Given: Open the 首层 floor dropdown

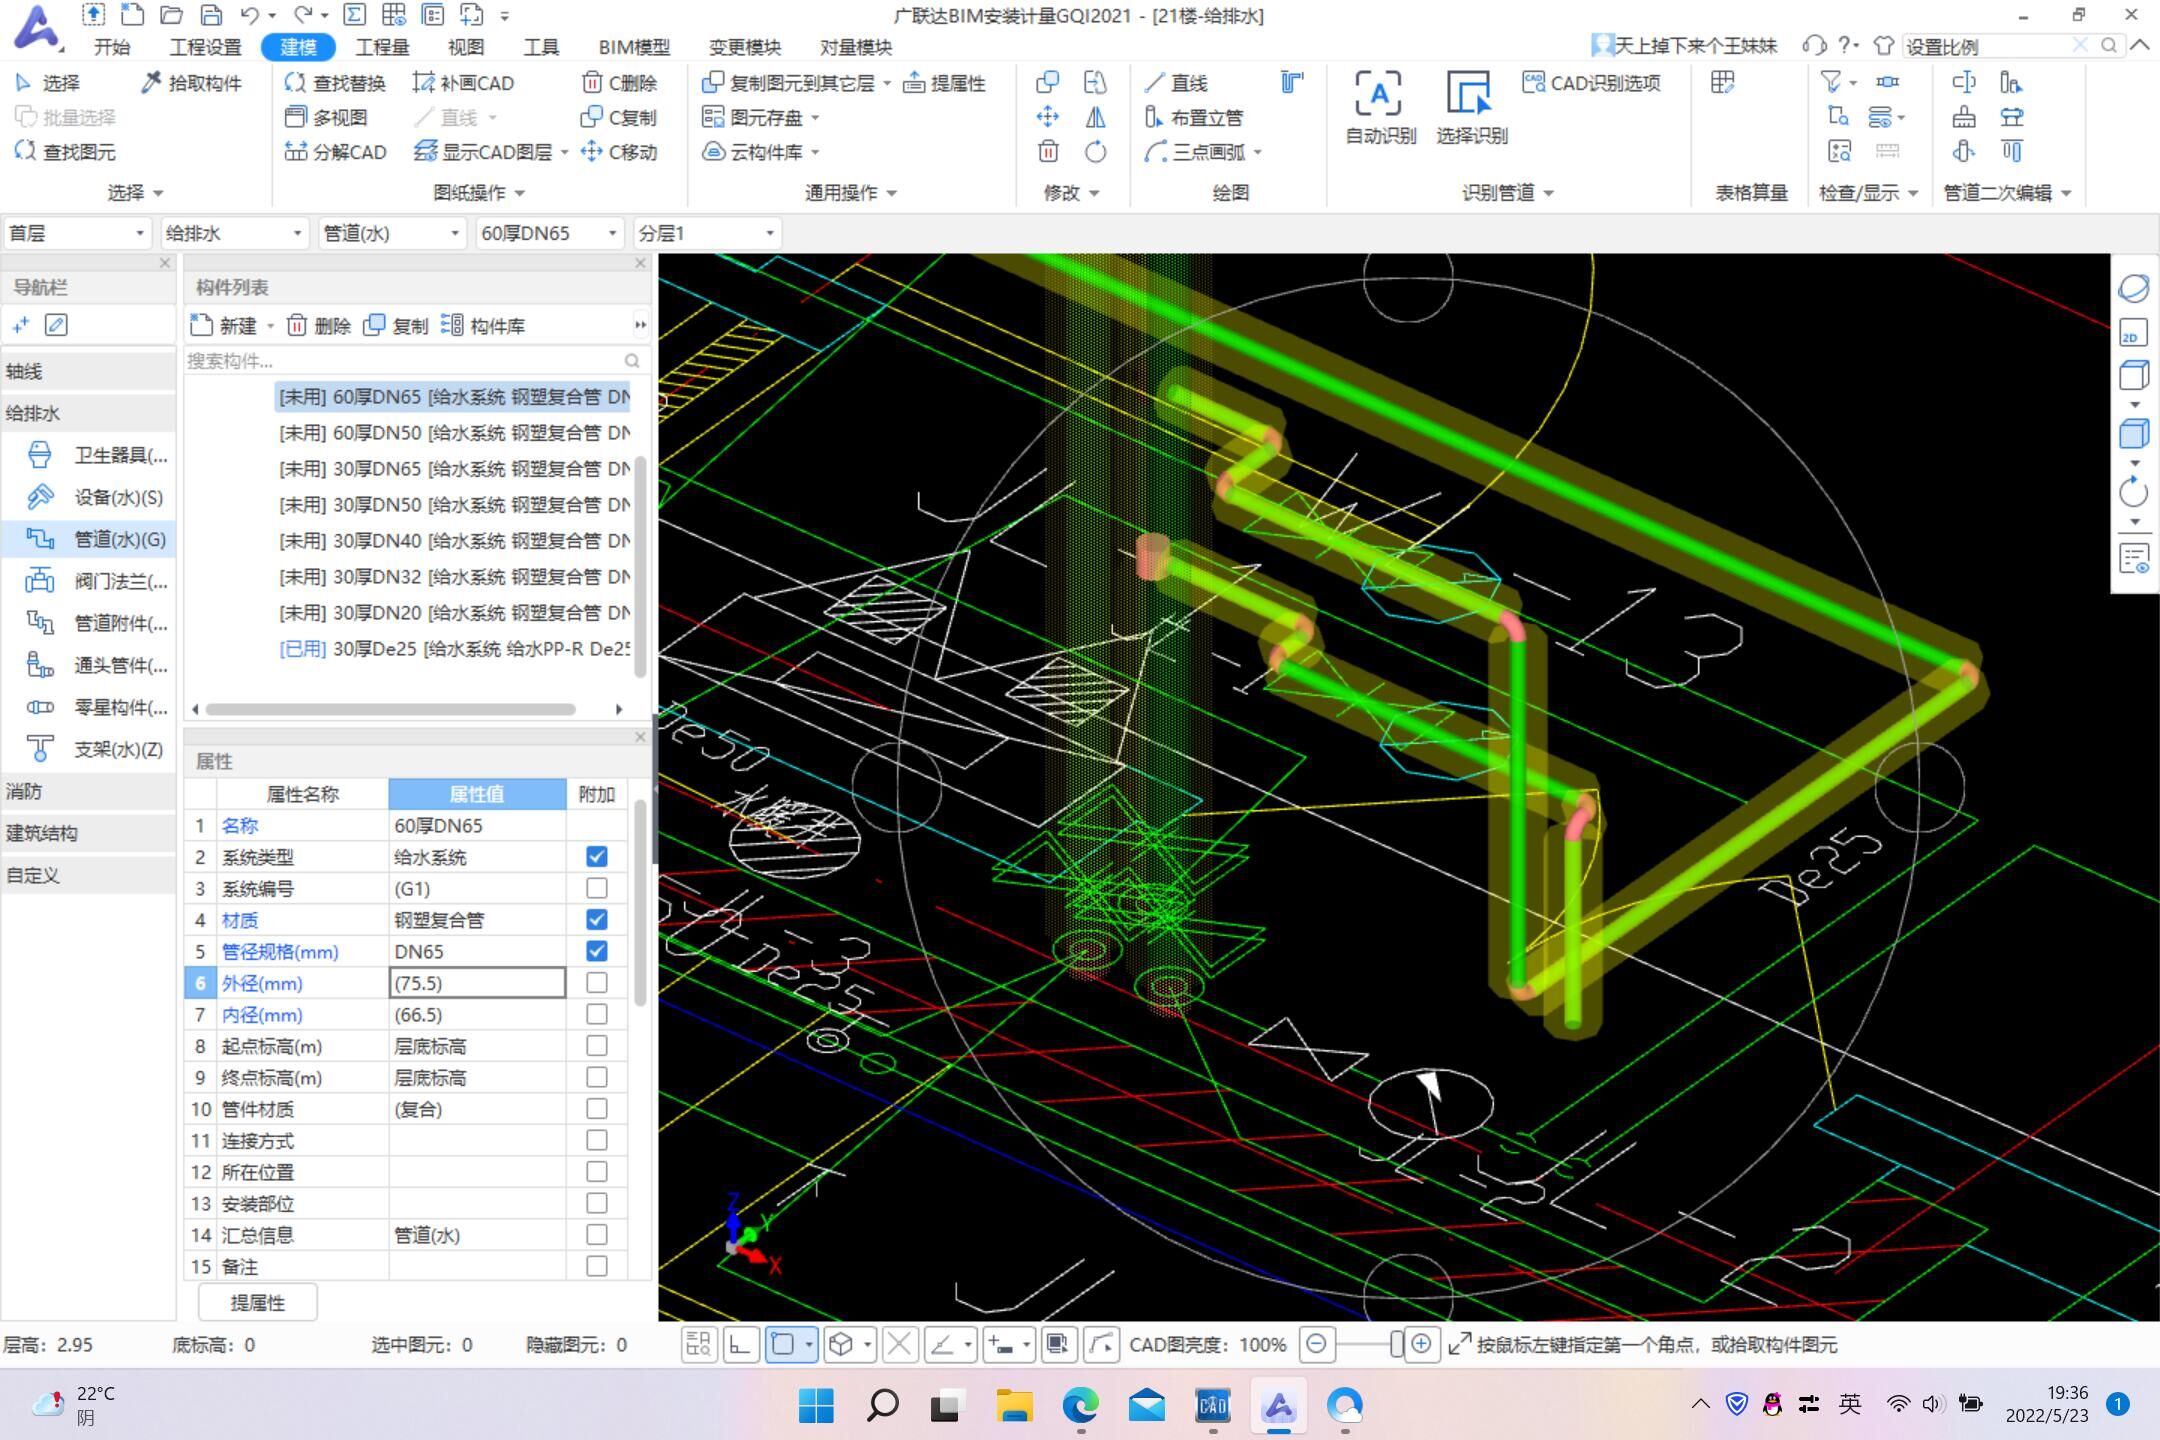Looking at the screenshot, I should point(77,233).
